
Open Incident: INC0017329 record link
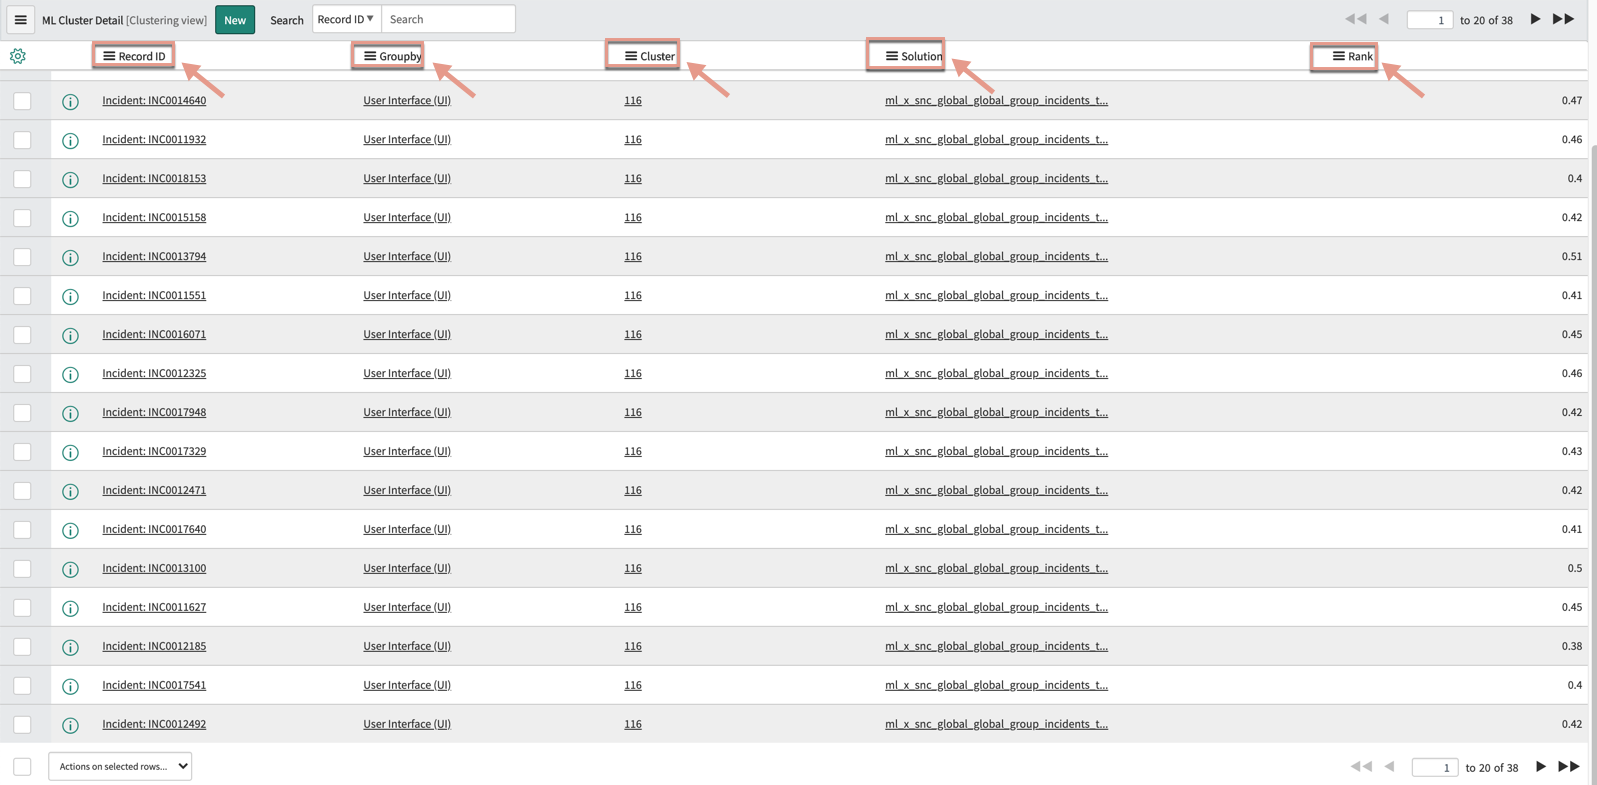click(x=154, y=451)
